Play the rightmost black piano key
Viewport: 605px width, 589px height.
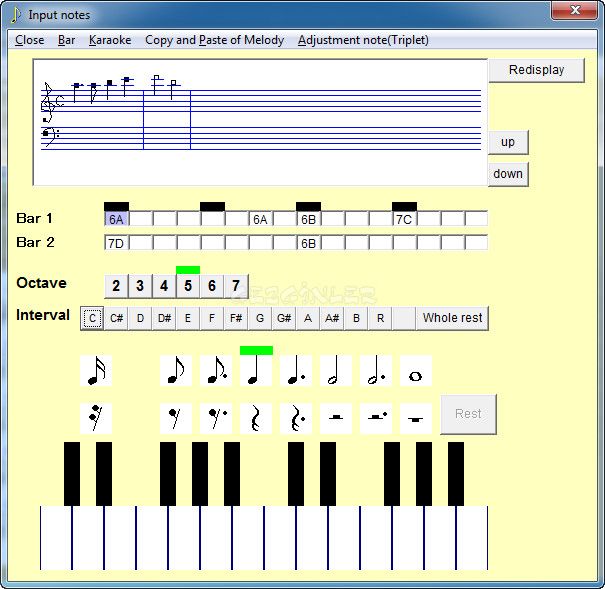pyautogui.click(x=456, y=474)
